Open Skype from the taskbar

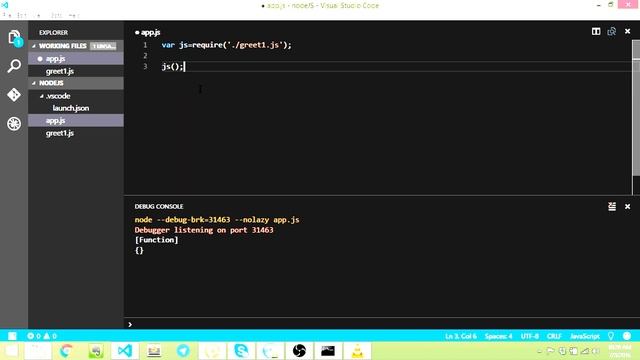[241, 351]
